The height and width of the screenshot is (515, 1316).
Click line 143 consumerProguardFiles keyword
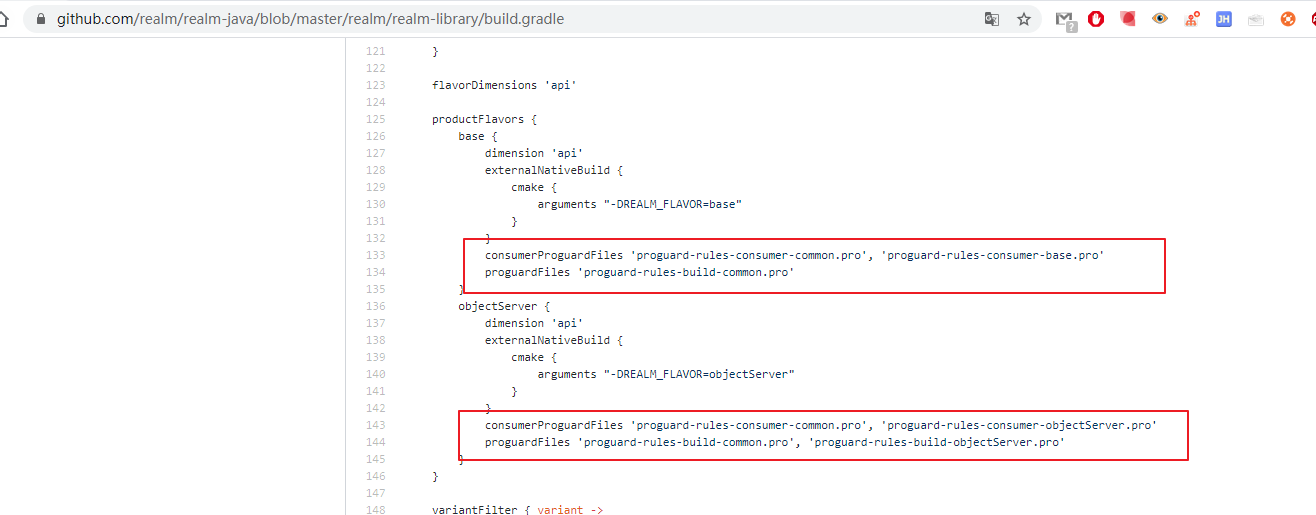(x=554, y=425)
